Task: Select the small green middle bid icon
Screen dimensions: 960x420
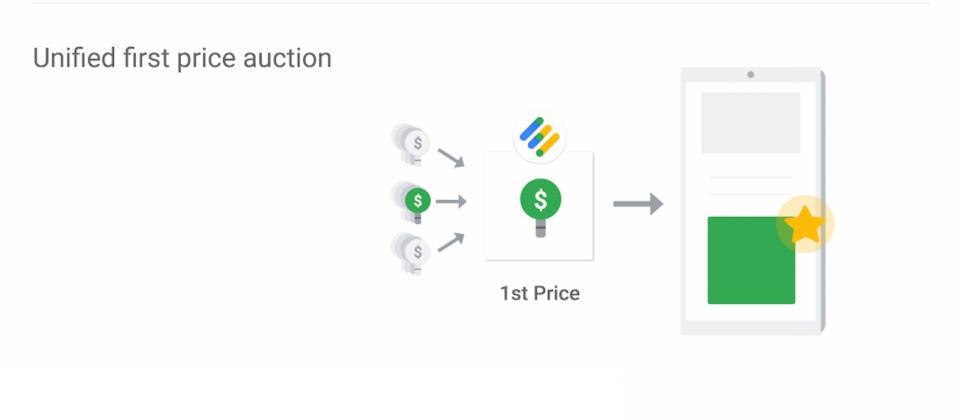Action: (x=411, y=201)
